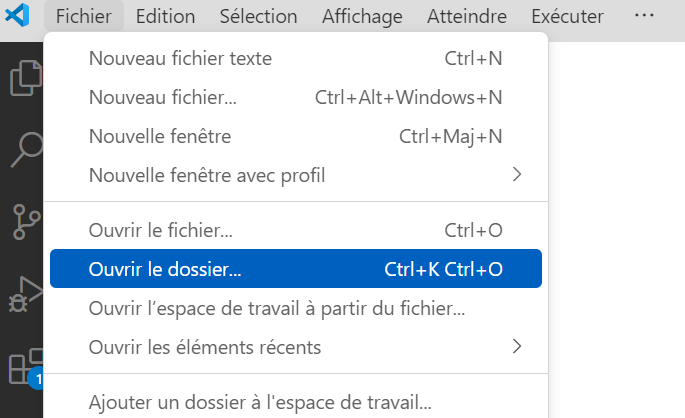The height and width of the screenshot is (418, 685).
Task: Open the Search view icon
Action: tap(26, 150)
